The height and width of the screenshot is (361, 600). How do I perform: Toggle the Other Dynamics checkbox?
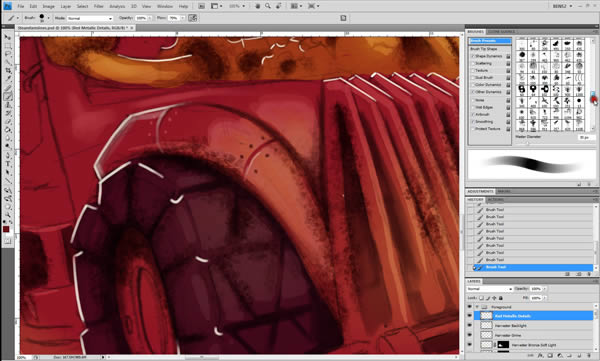473,92
